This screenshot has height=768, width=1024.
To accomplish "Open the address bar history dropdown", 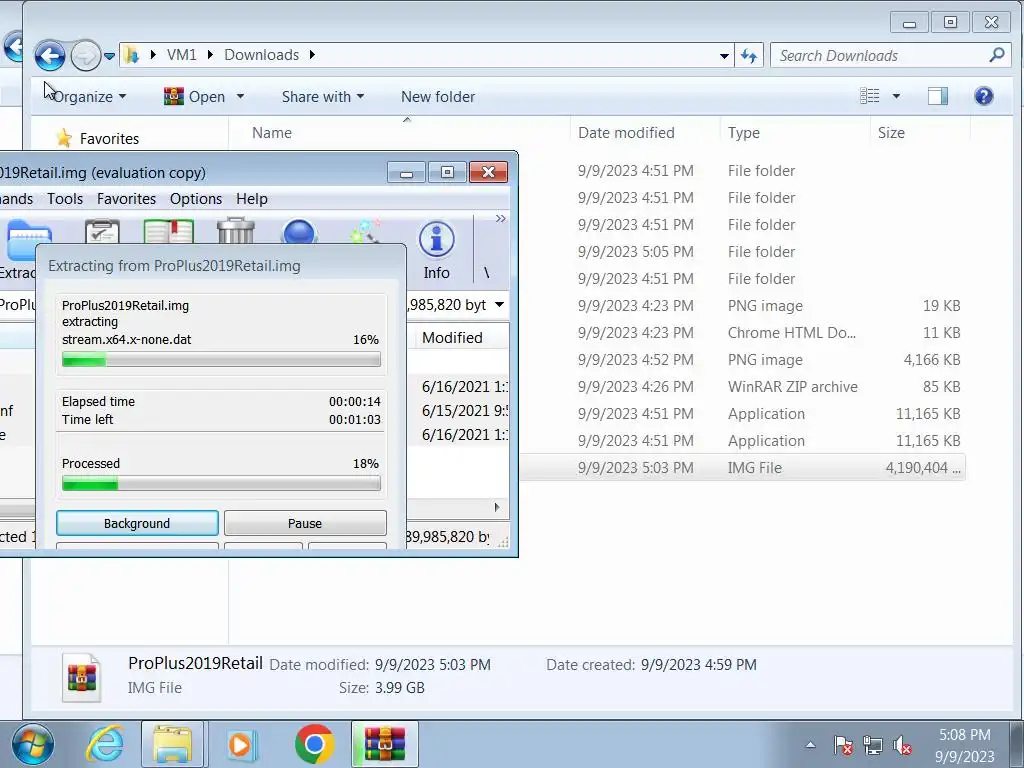I will (724, 56).
